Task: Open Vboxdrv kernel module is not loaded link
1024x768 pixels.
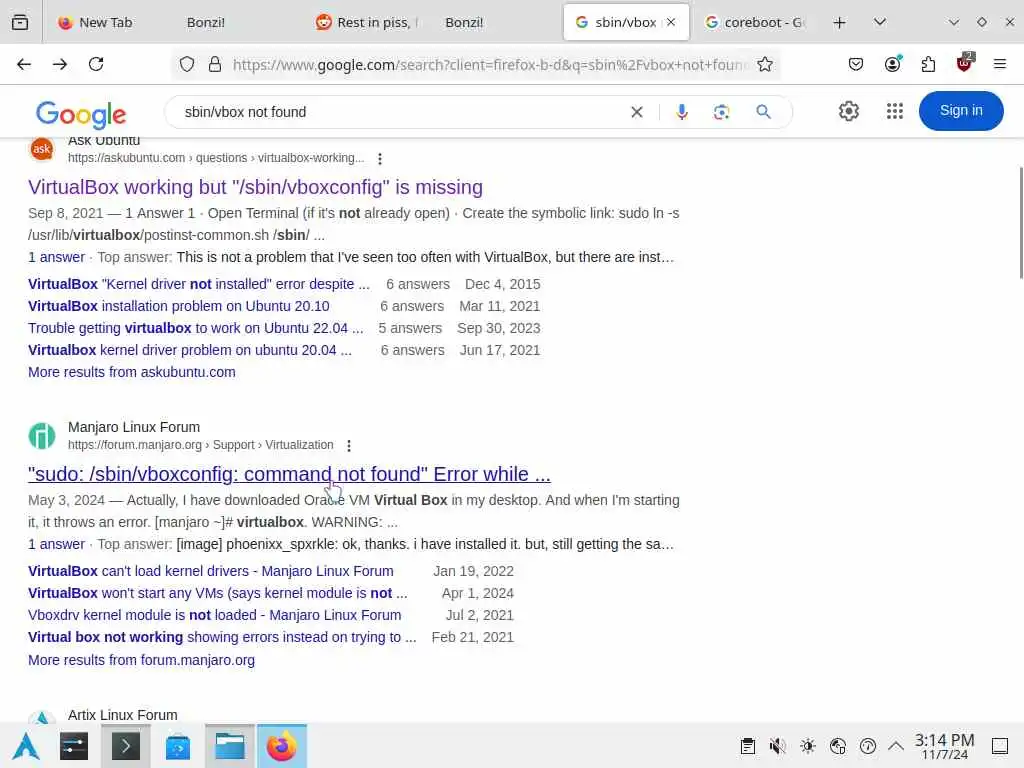Action: 215,615
